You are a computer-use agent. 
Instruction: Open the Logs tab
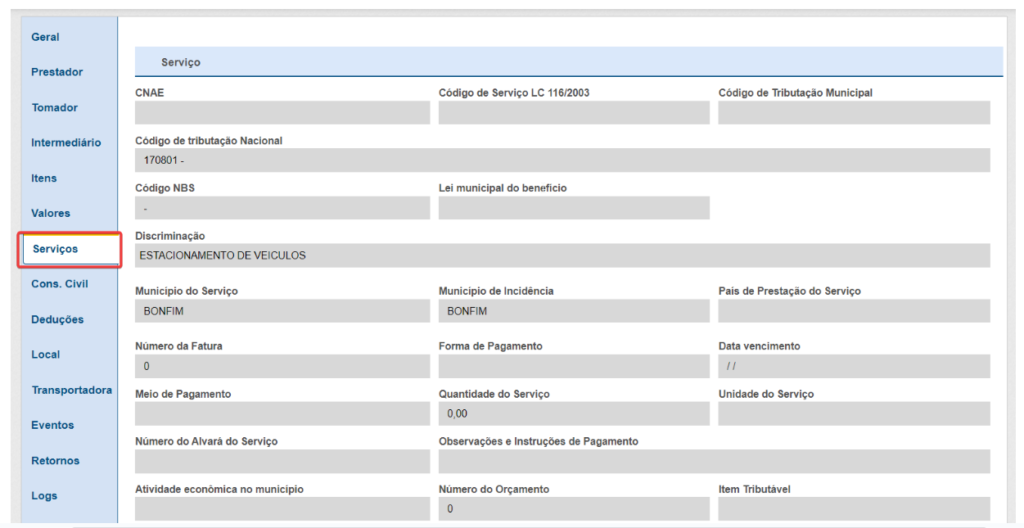44,496
